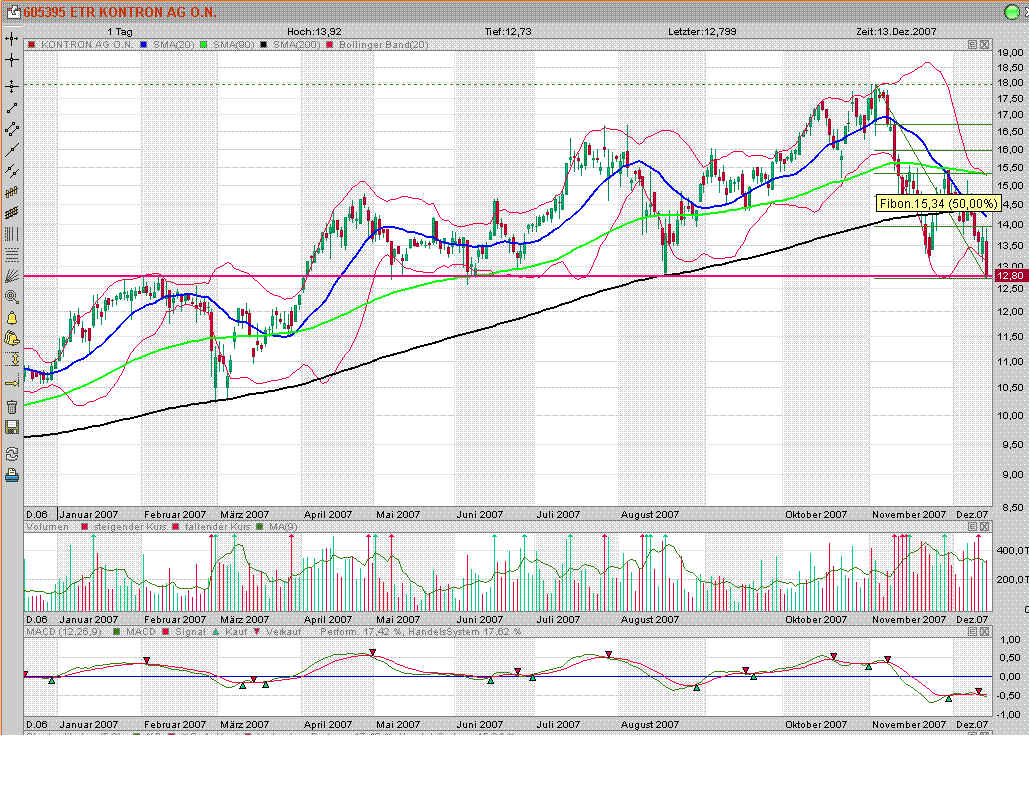Click the single bell alarm icon
The image size is (1029, 797).
(12, 318)
